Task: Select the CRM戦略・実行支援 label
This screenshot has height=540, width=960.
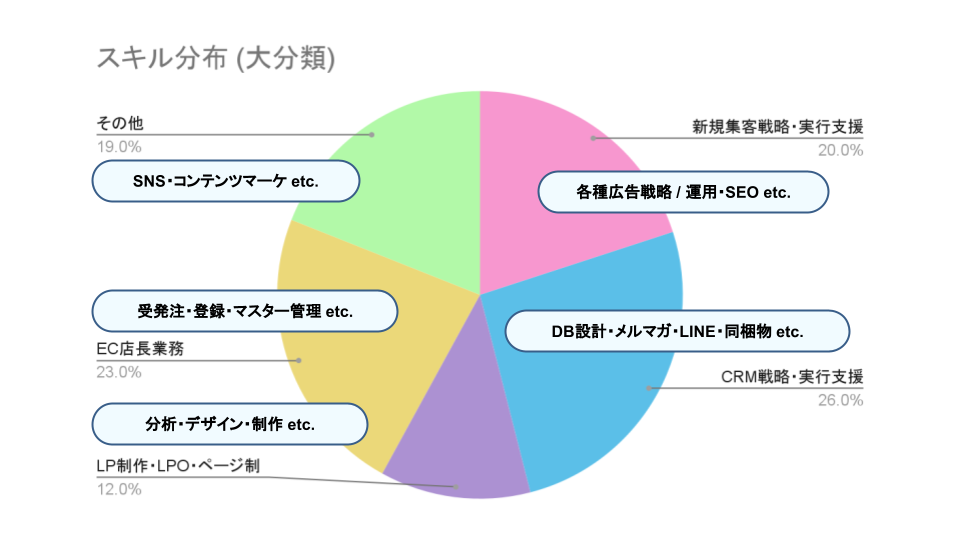Action: click(792, 378)
